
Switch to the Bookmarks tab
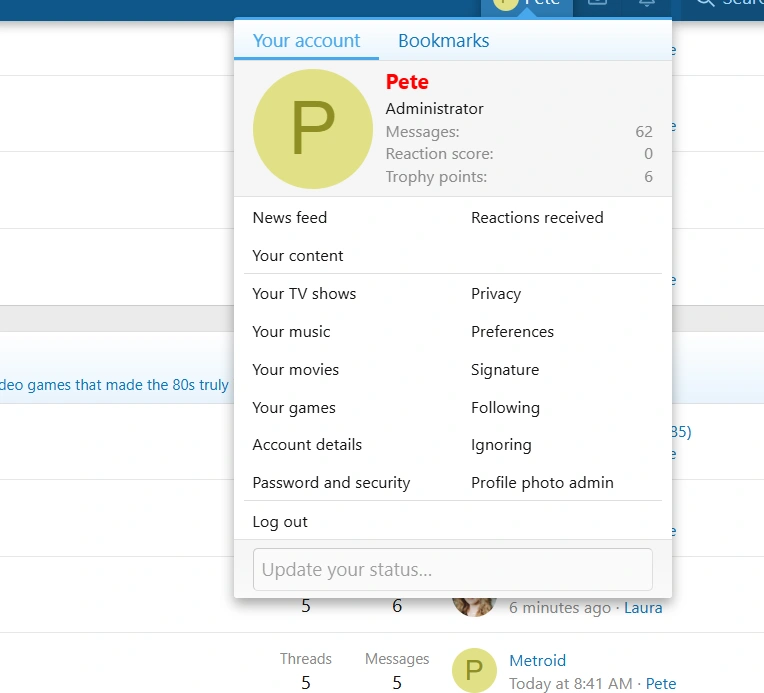pos(443,41)
